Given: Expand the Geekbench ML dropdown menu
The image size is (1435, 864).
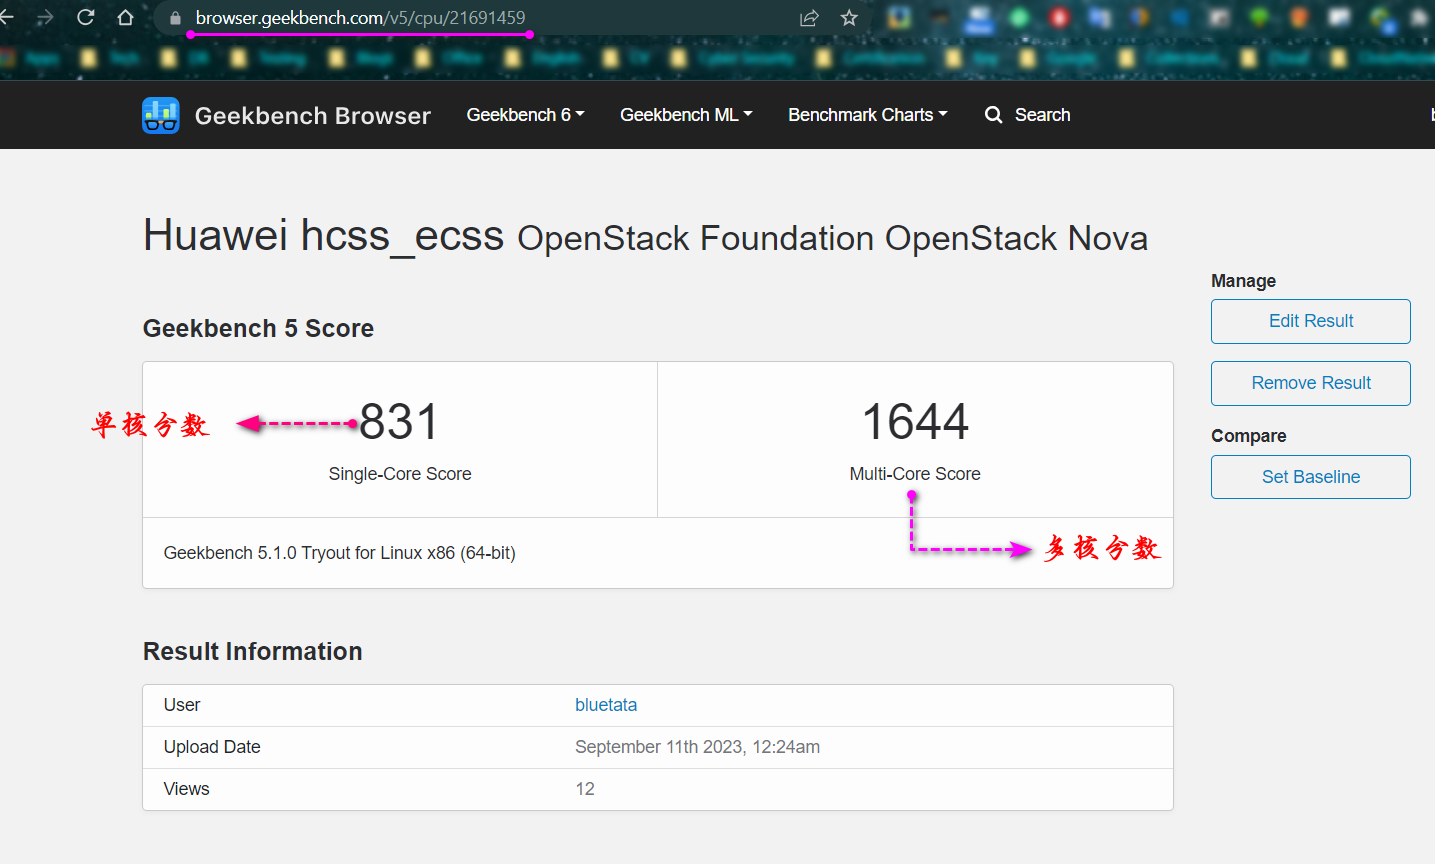Looking at the screenshot, I should click(686, 115).
